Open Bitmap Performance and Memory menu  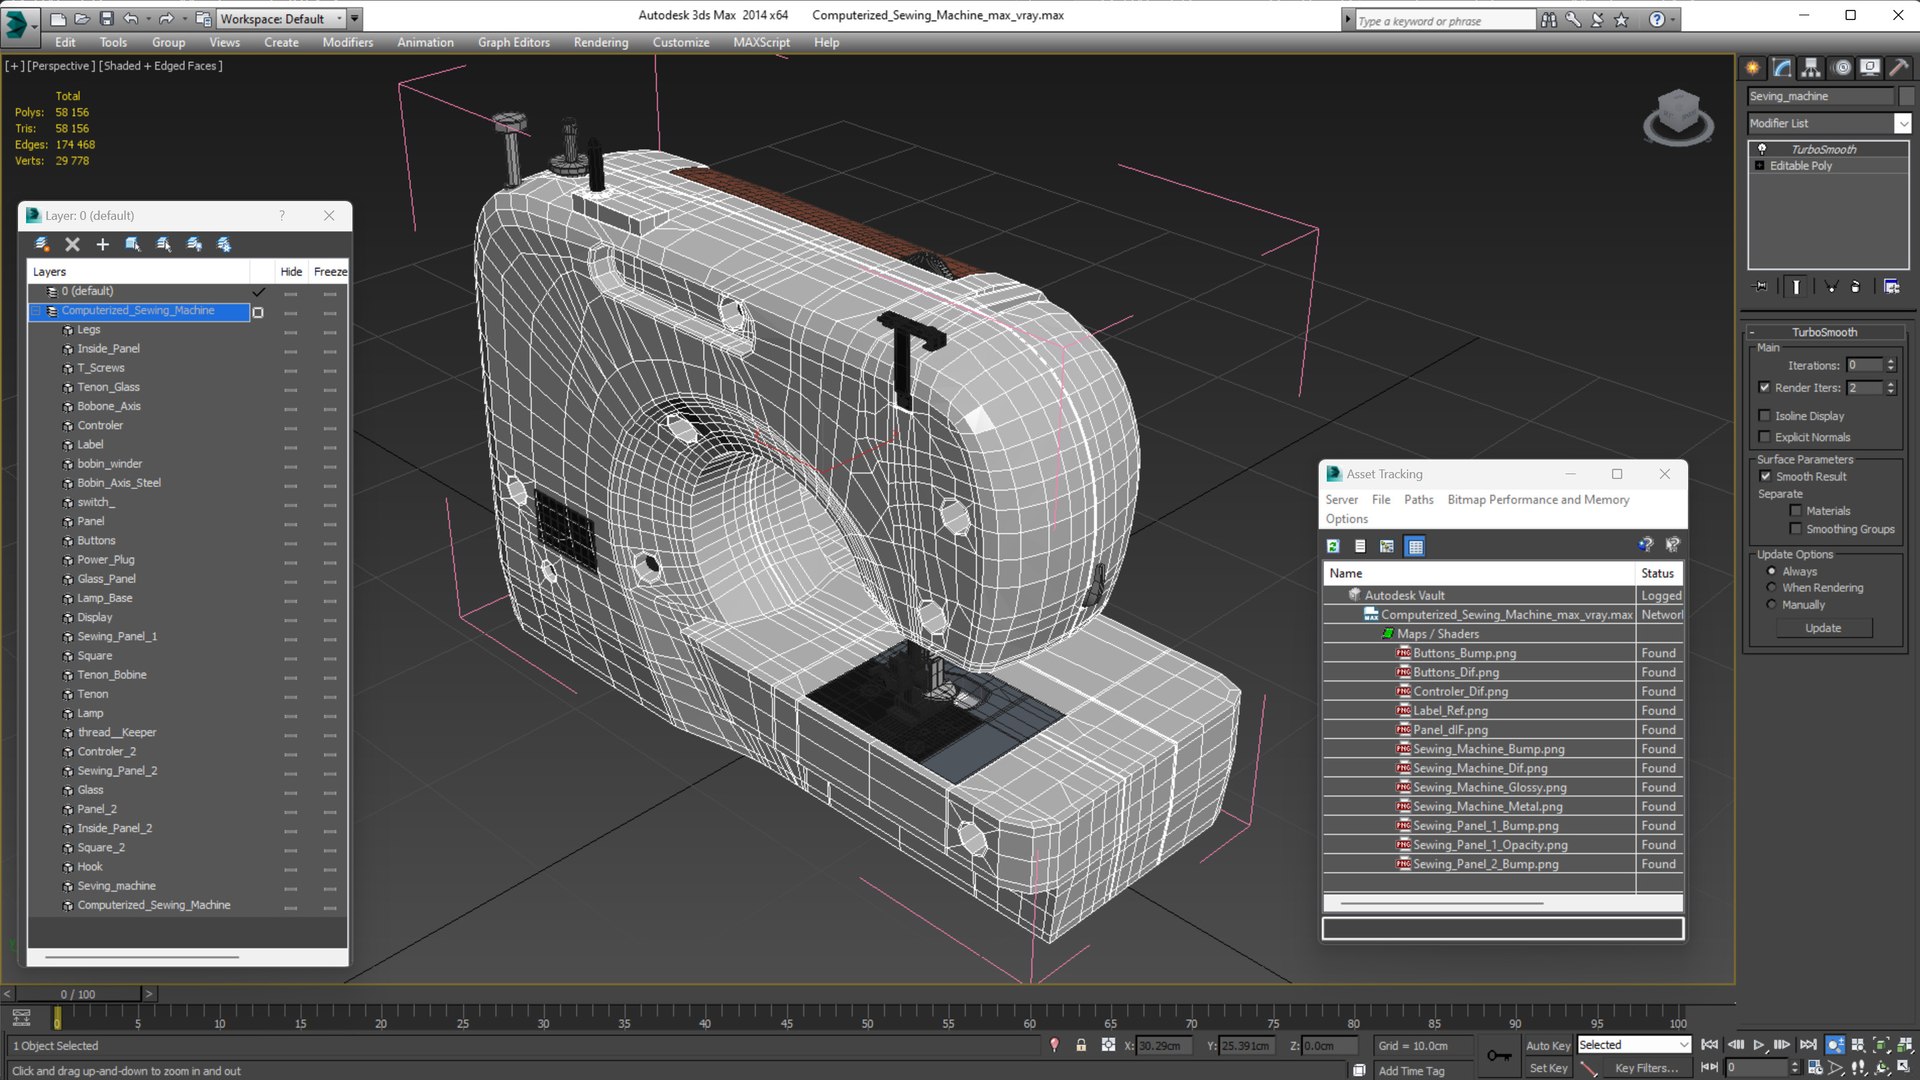1538,500
